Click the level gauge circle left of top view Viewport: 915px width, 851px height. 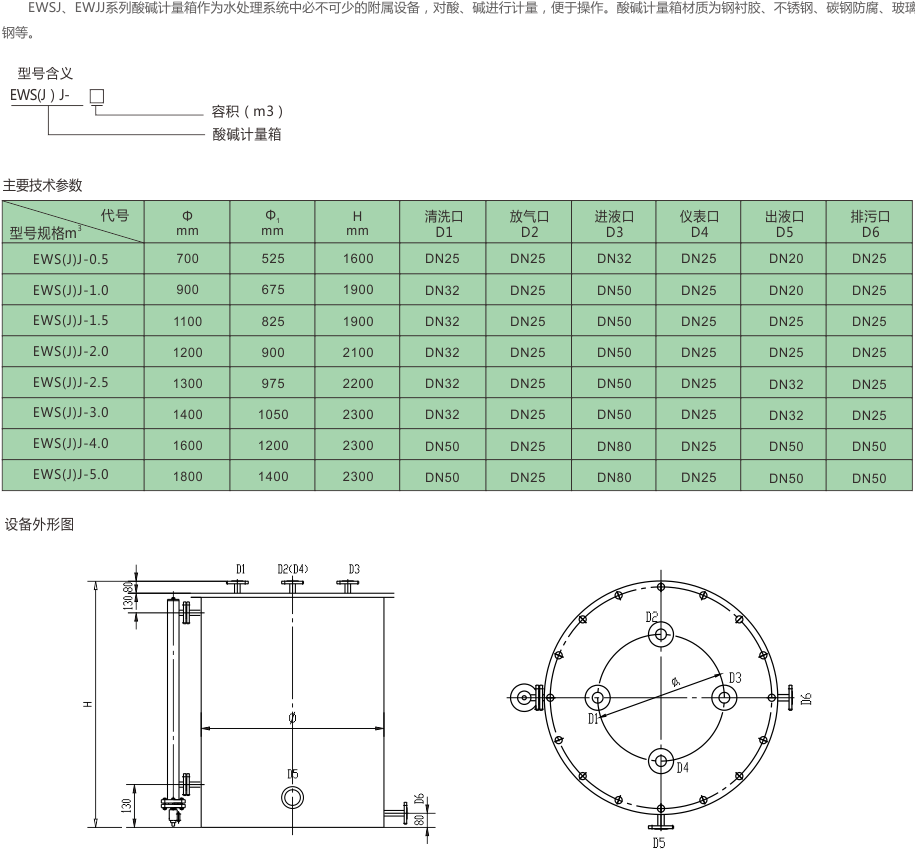[522, 698]
